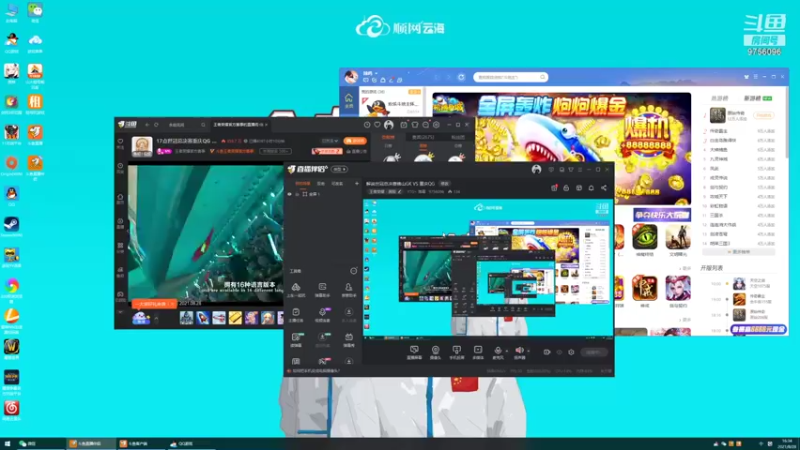This screenshot has width=800, height=450.
Task: Click the record camera icon in the bottom bar
Action: 547,352
